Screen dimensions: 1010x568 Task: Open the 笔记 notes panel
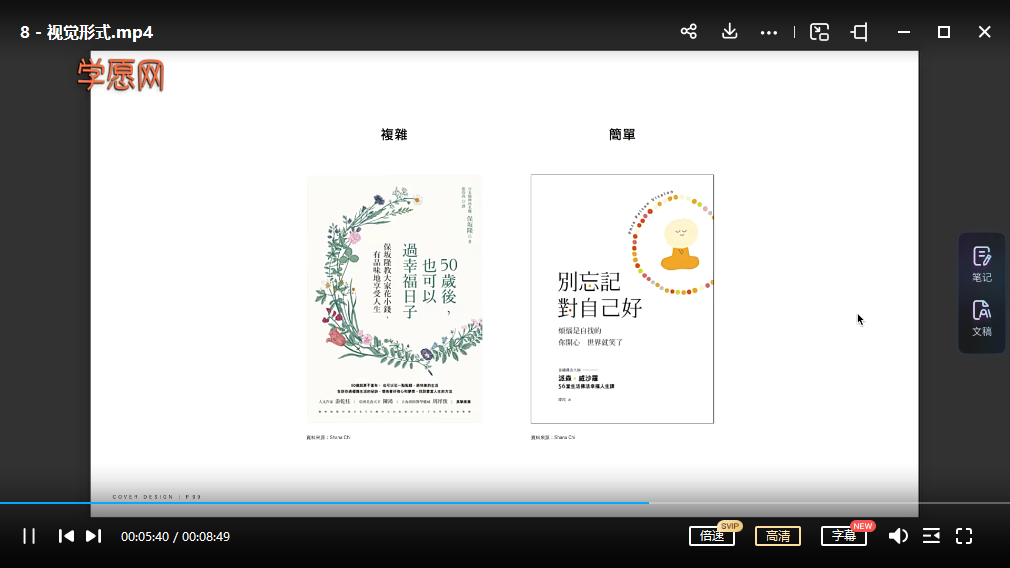(982, 264)
